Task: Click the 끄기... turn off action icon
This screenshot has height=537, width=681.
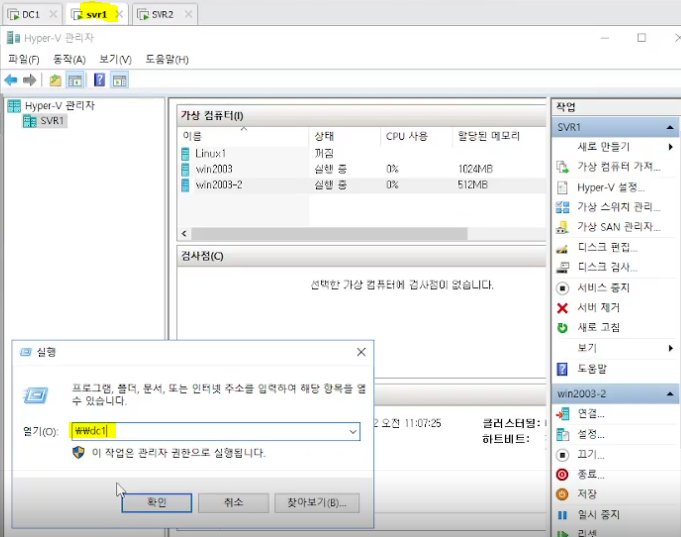Action: [562, 455]
